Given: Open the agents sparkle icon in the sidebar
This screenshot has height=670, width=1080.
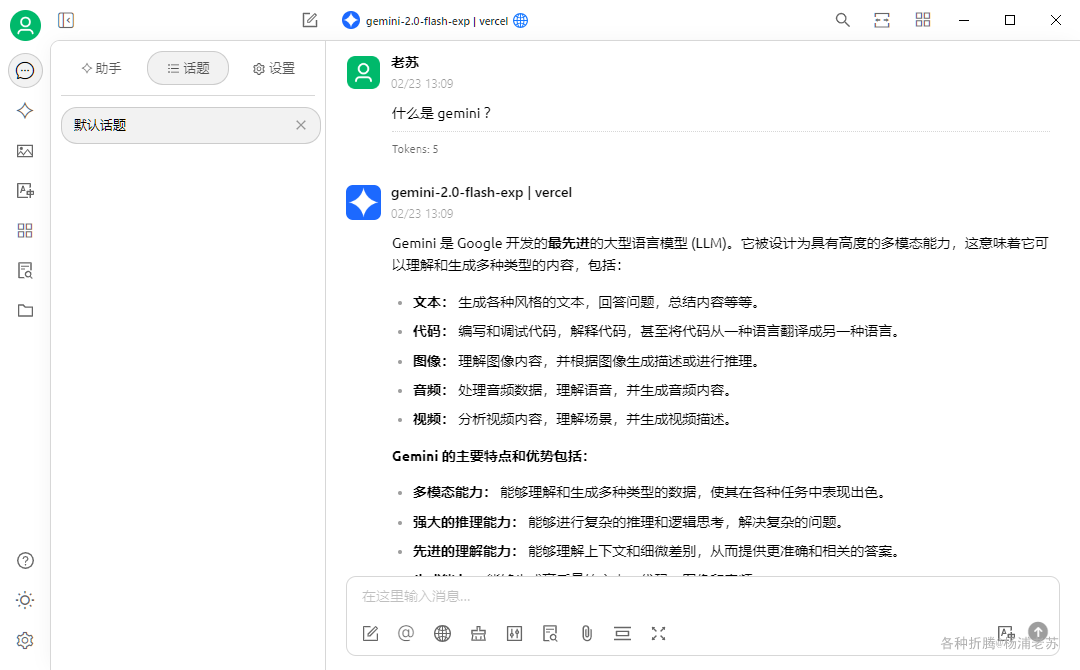Looking at the screenshot, I should pos(25,111).
